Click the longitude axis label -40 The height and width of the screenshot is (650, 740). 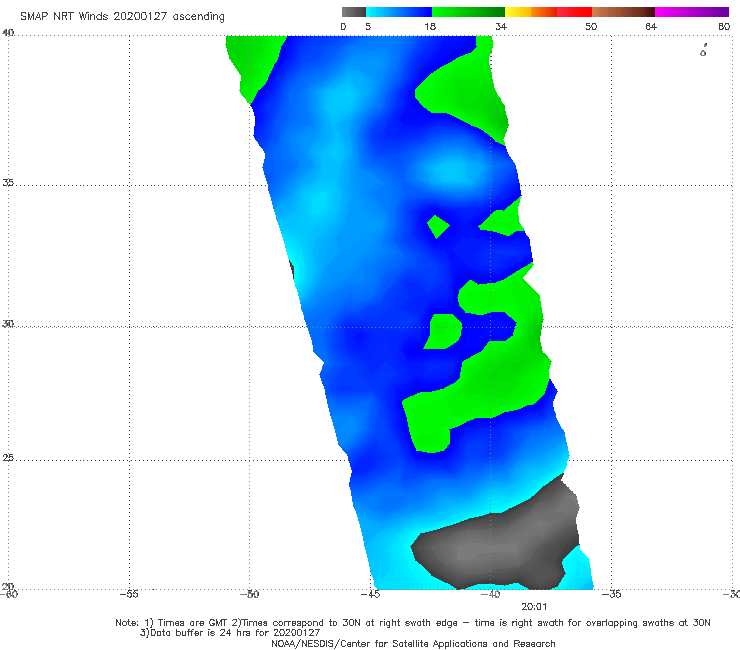tap(490, 594)
